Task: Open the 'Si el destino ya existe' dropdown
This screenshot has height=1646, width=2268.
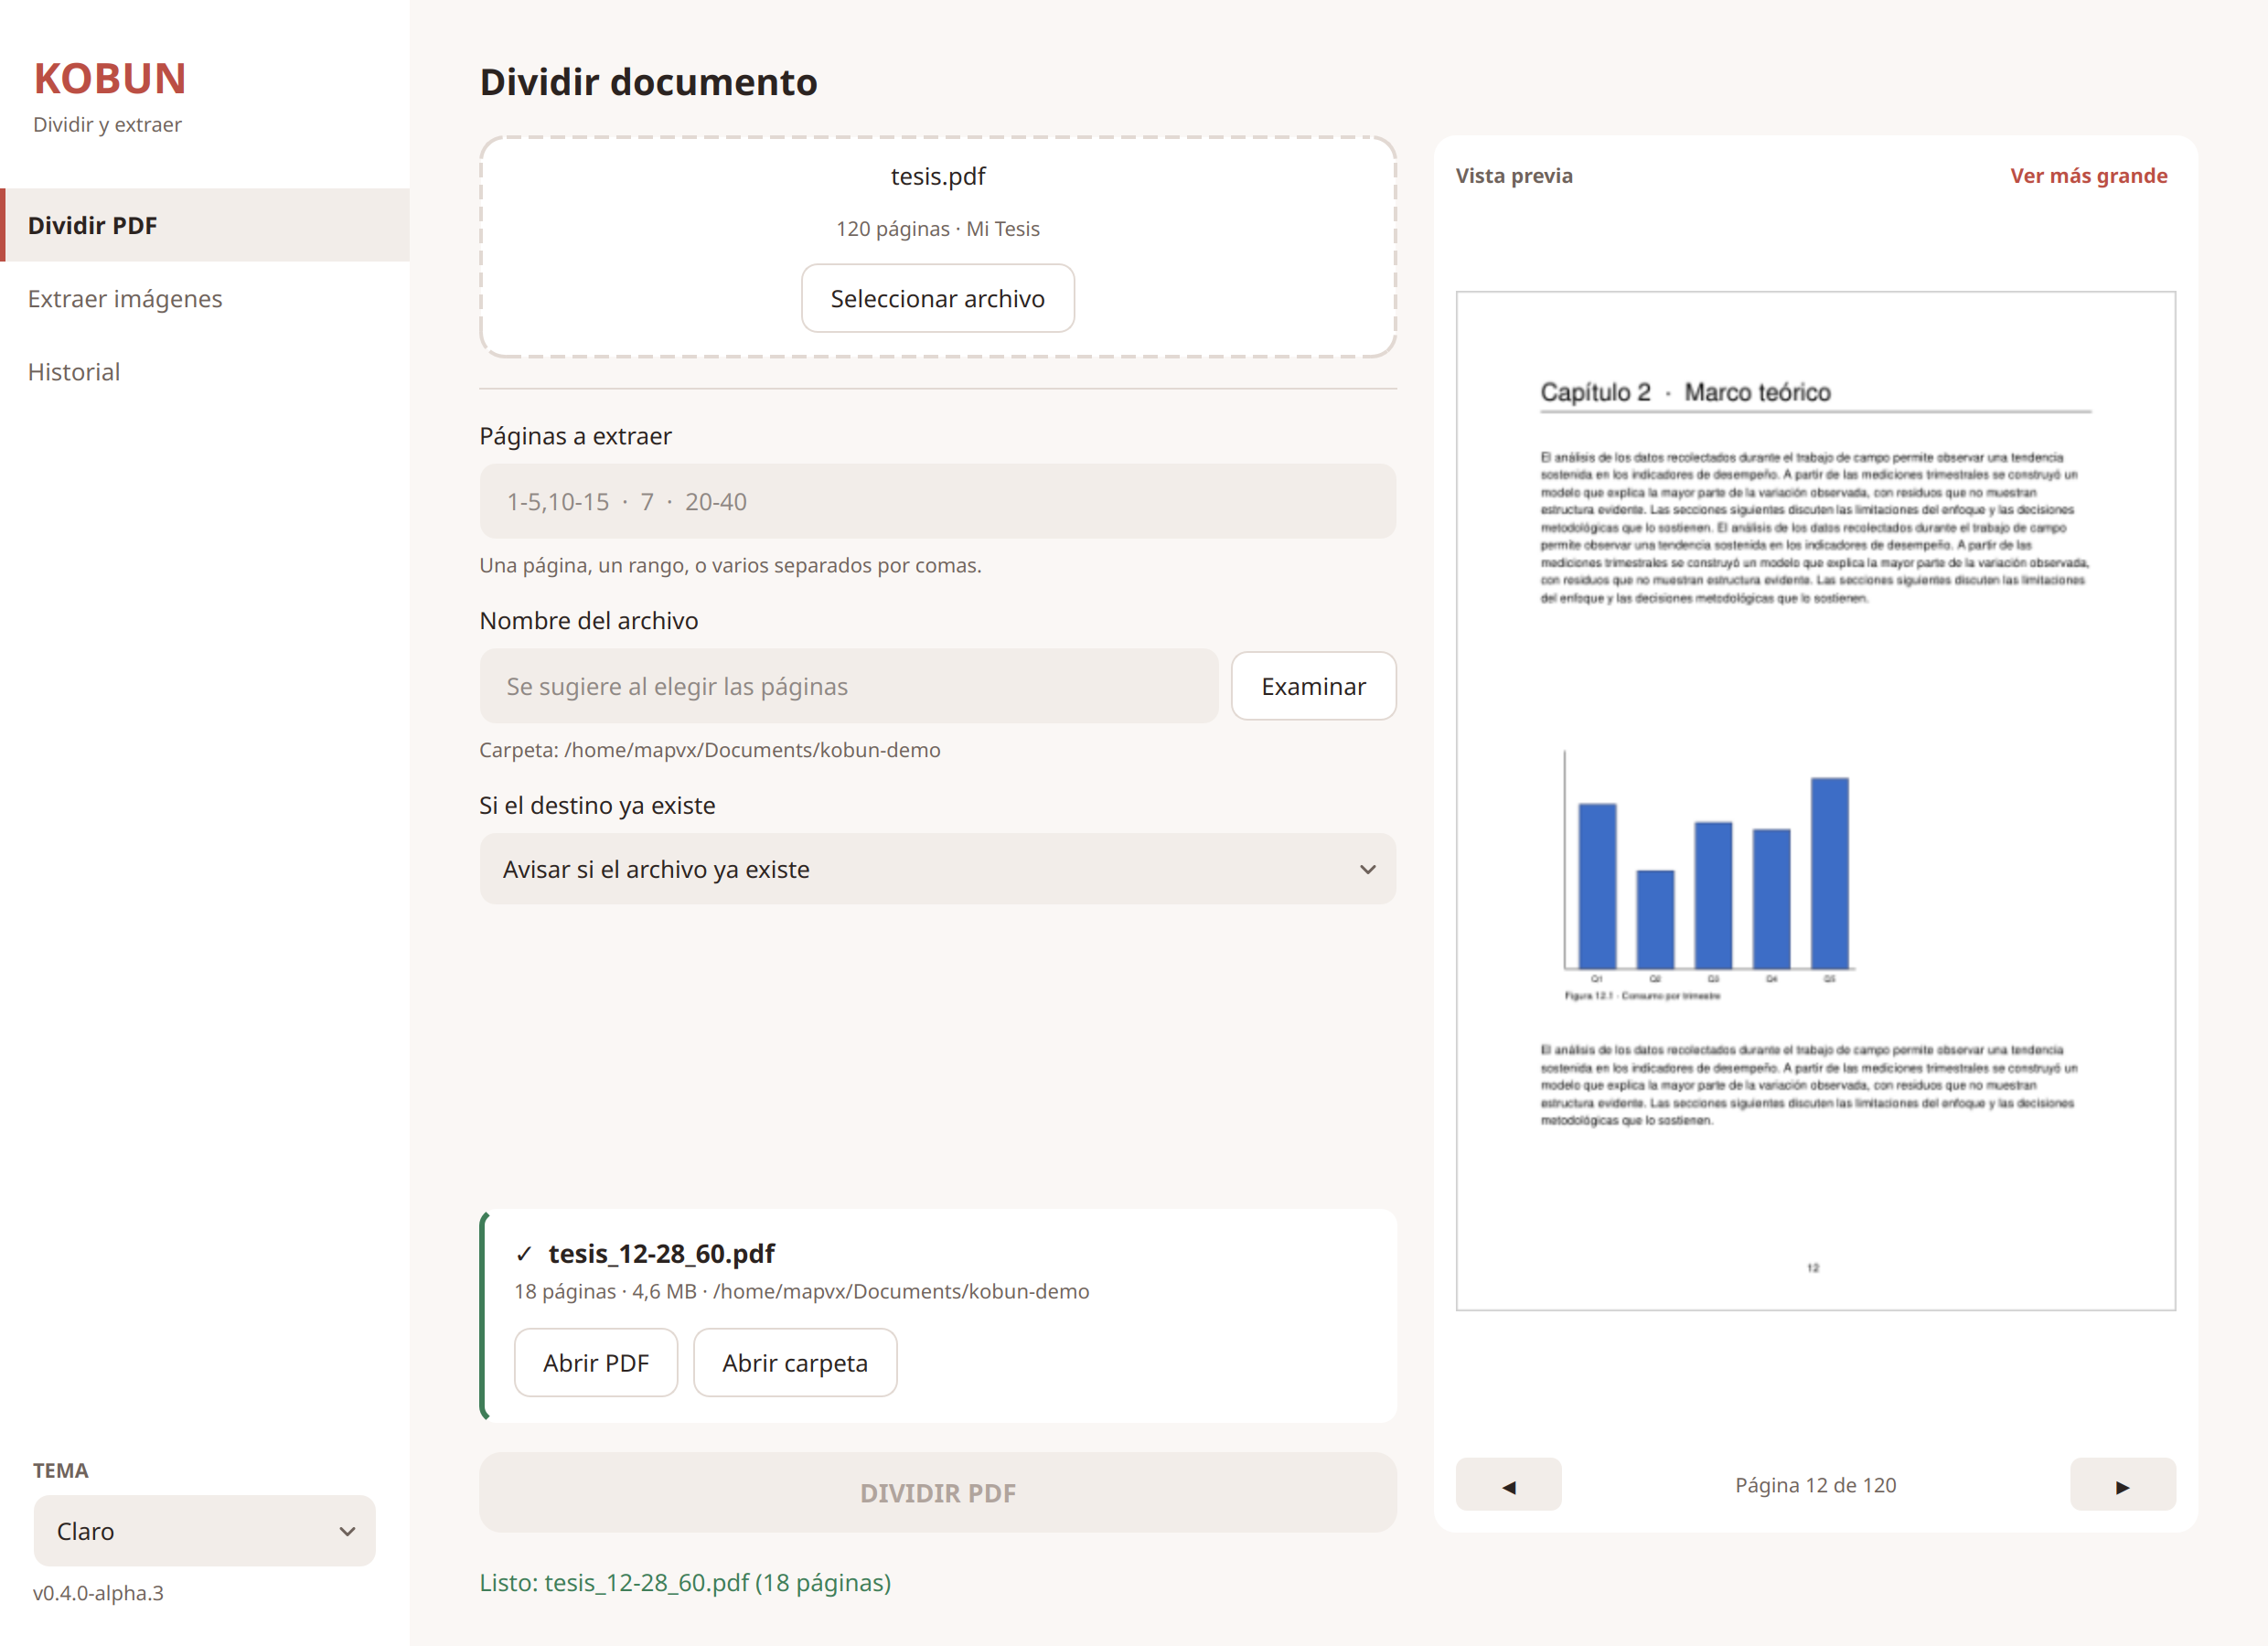Action: coord(937,869)
